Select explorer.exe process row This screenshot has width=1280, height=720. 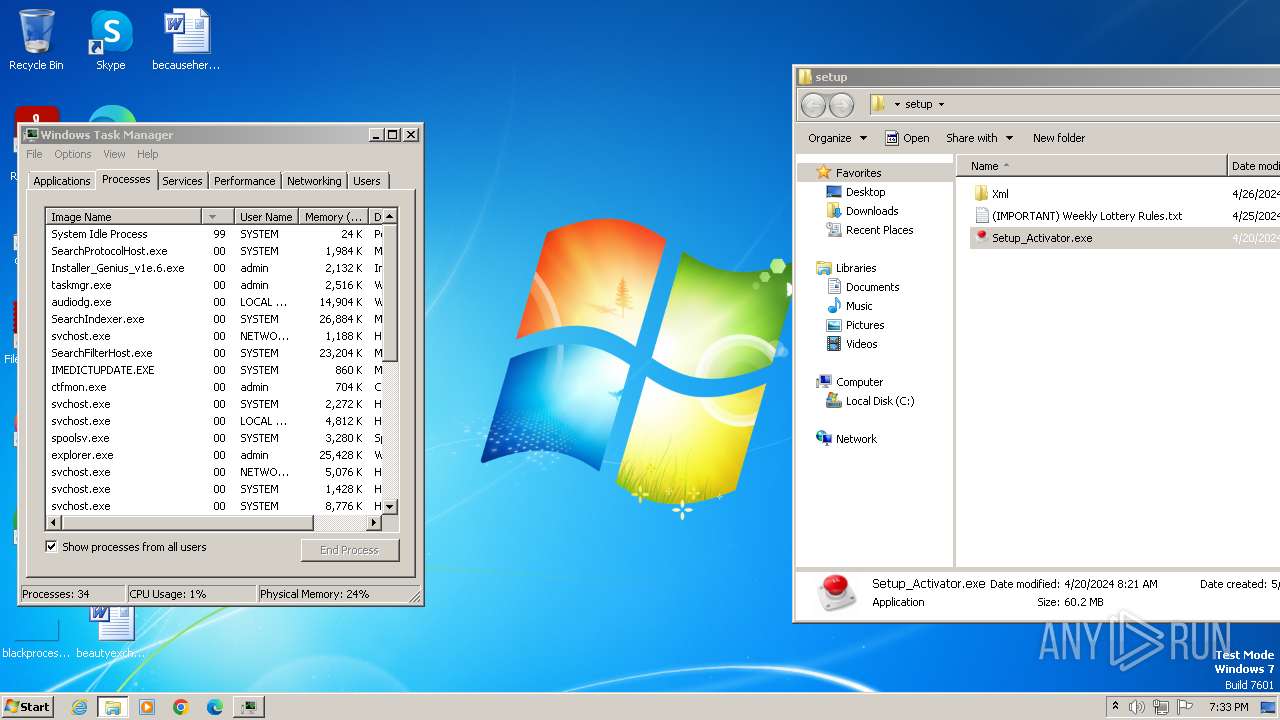click(214, 455)
